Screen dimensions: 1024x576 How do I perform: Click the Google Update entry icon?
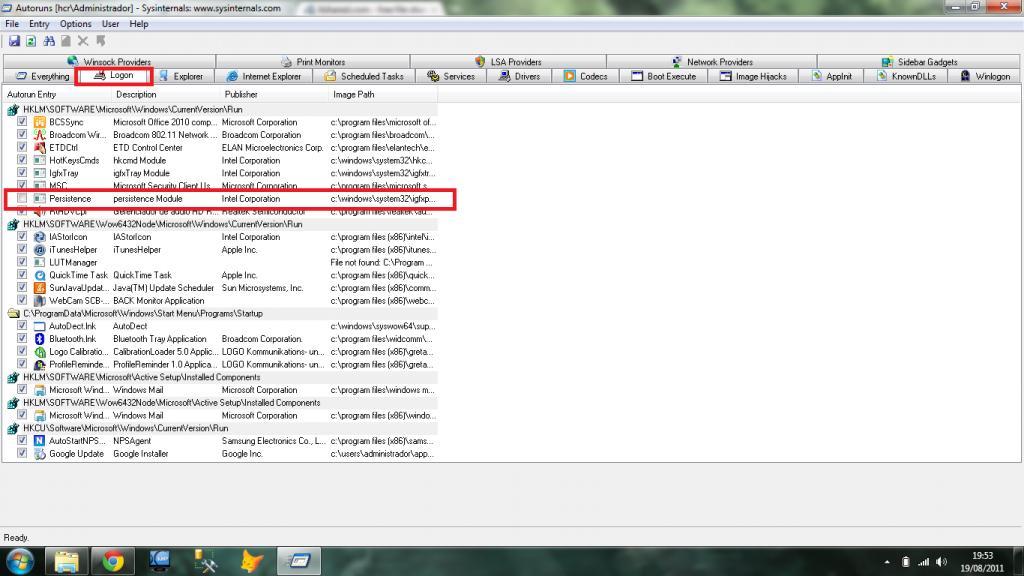(x=39, y=454)
